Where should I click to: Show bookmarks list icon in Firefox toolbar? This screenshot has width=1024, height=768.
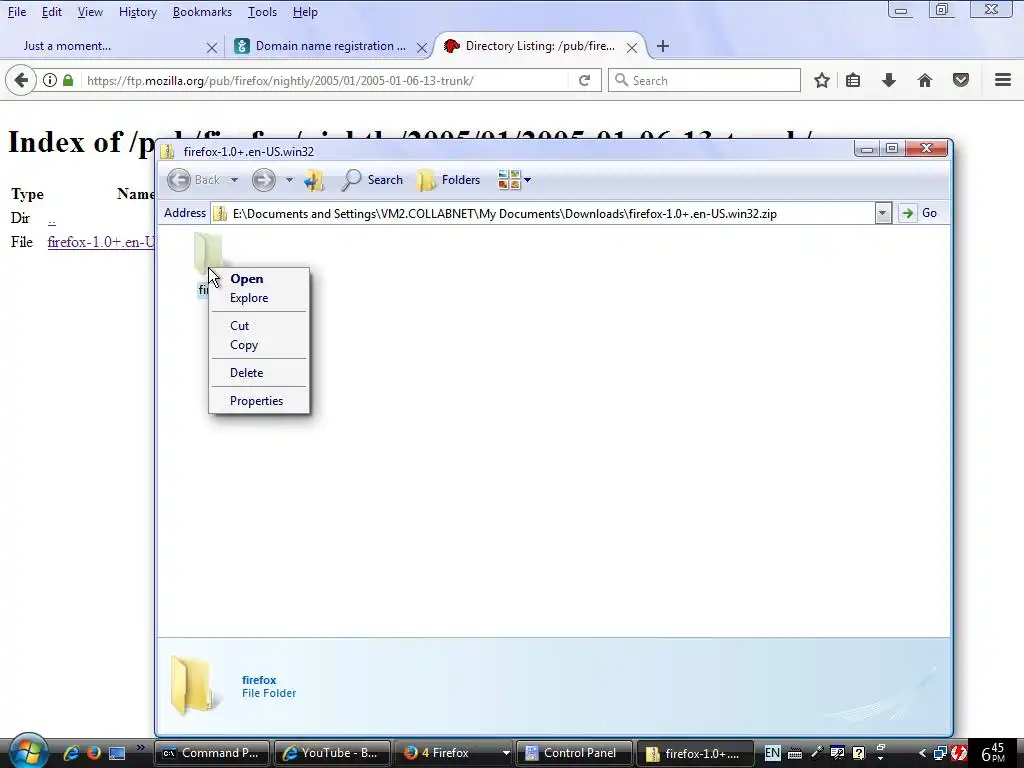click(x=853, y=80)
